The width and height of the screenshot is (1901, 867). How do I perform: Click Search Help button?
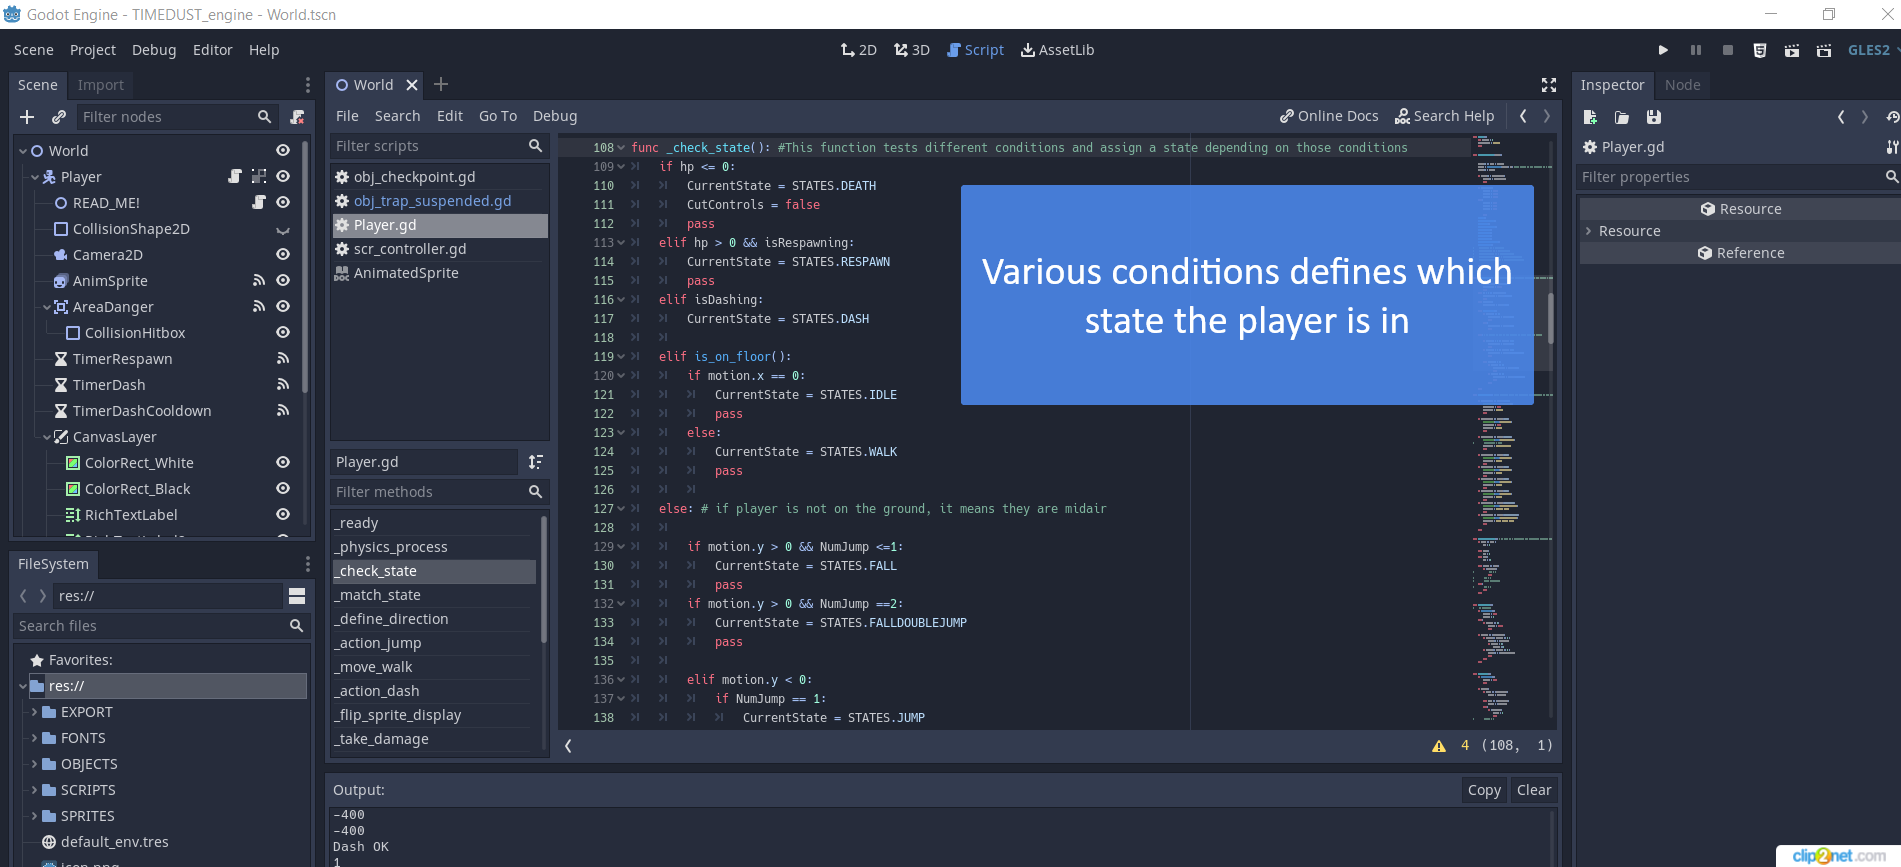point(1445,116)
